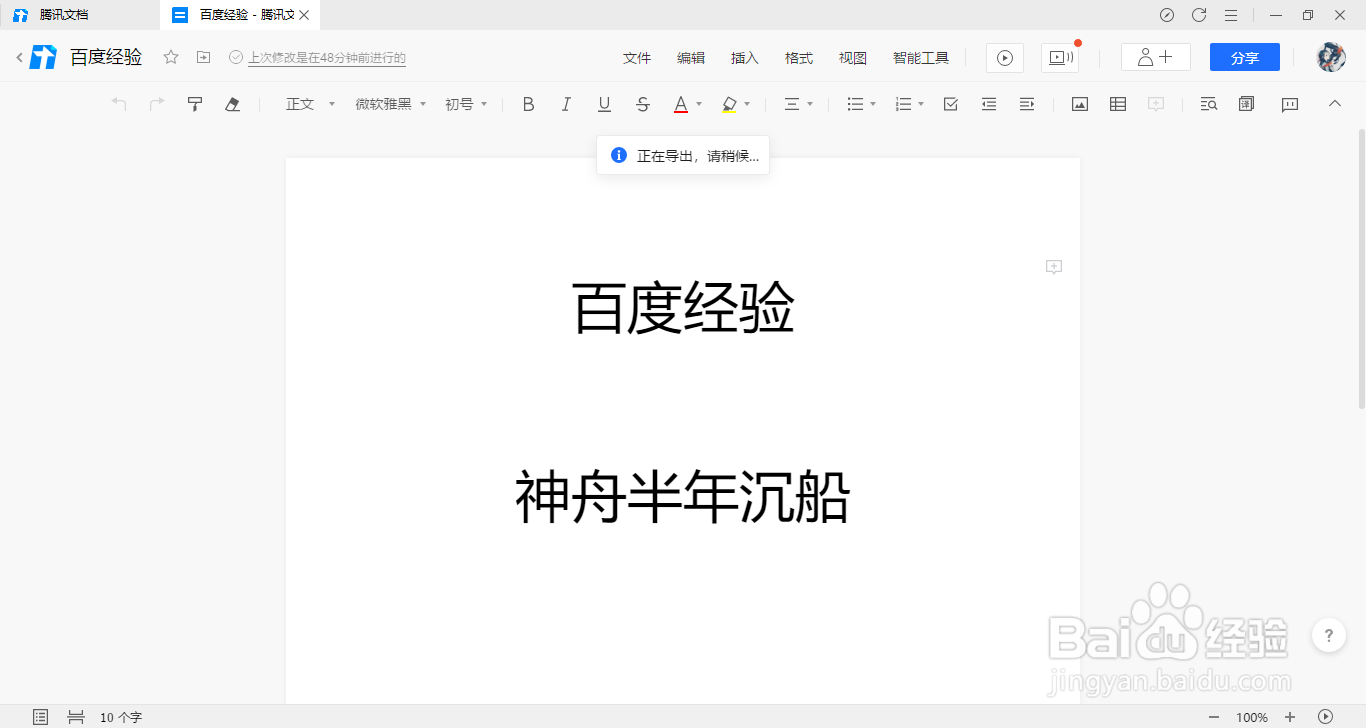Switch to the 腾讯文档 tab
This screenshot has height=728, width=1366.
click(80, 15)
